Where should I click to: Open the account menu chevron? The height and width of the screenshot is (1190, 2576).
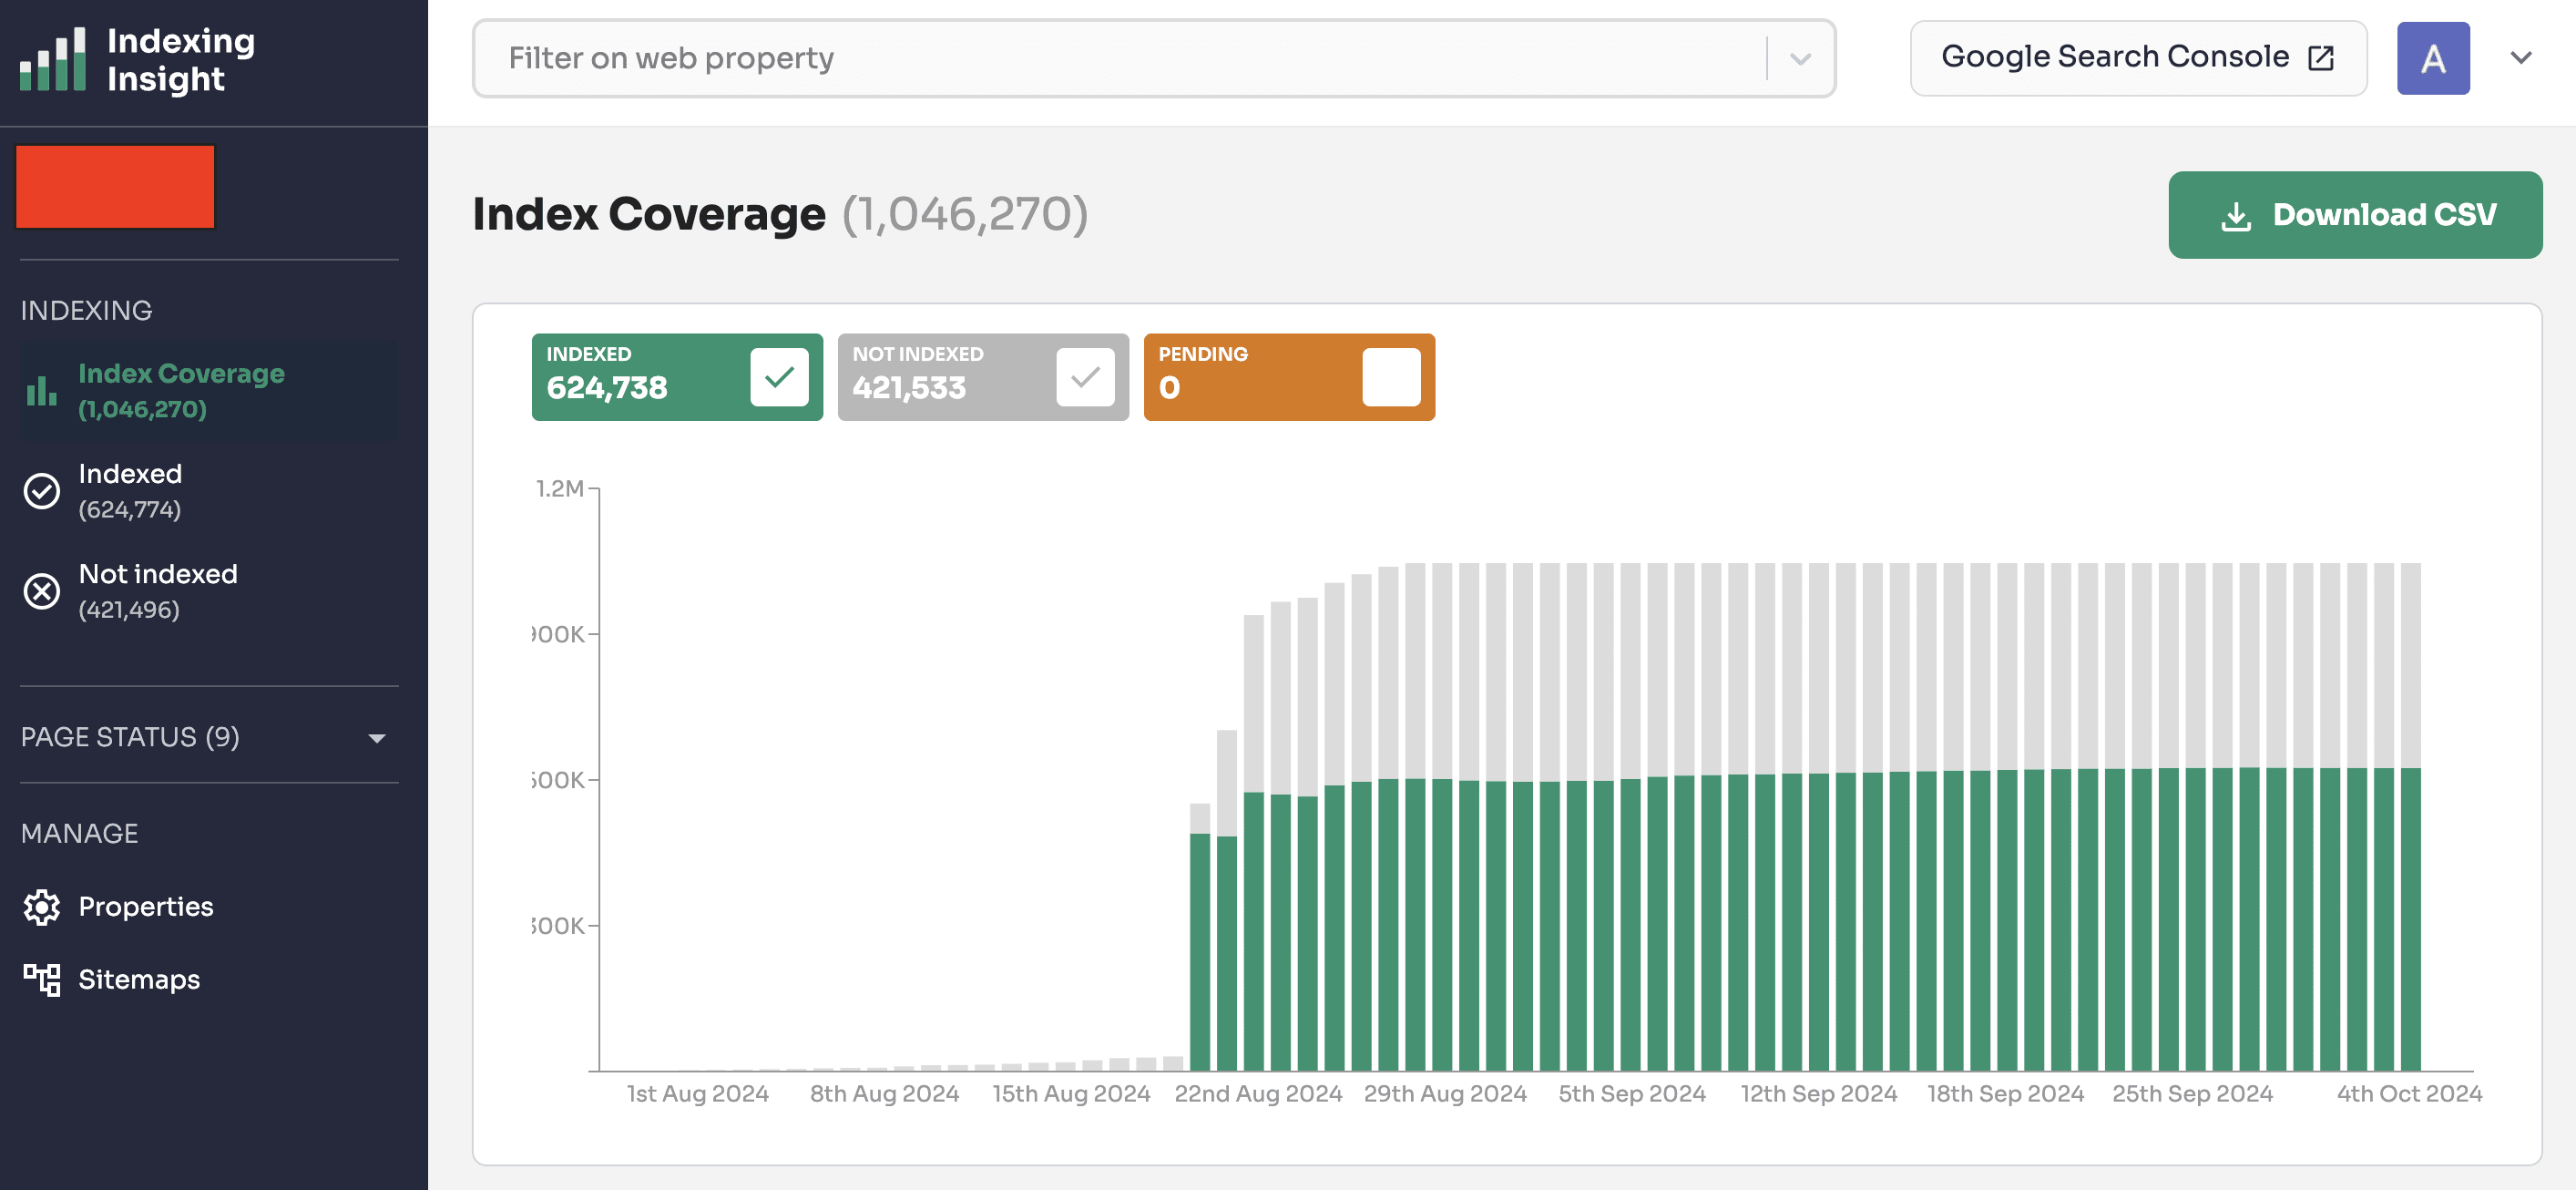(2521, 58)
